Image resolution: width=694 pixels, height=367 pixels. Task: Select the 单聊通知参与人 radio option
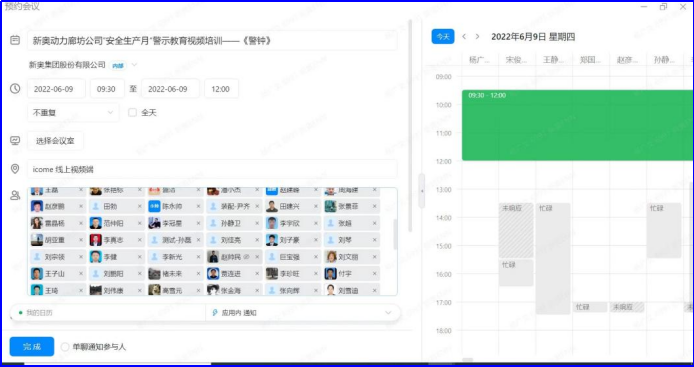coord(65,347)
